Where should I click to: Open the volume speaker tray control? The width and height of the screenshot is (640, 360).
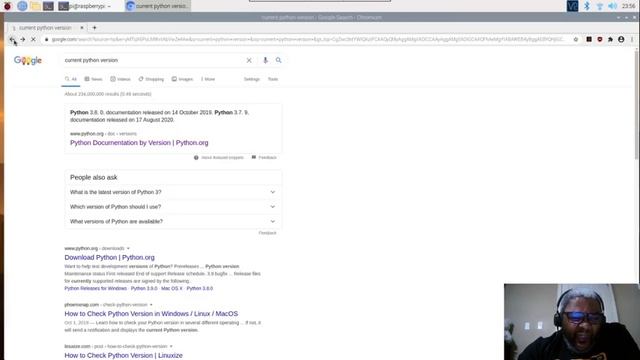click(612, 6)
